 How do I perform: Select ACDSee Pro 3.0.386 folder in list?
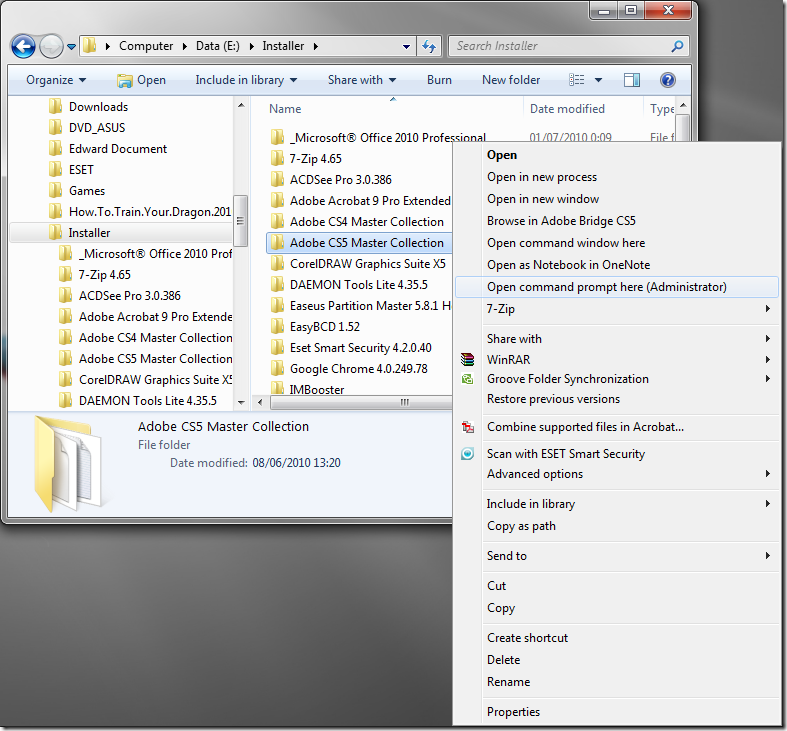(341, 180)
